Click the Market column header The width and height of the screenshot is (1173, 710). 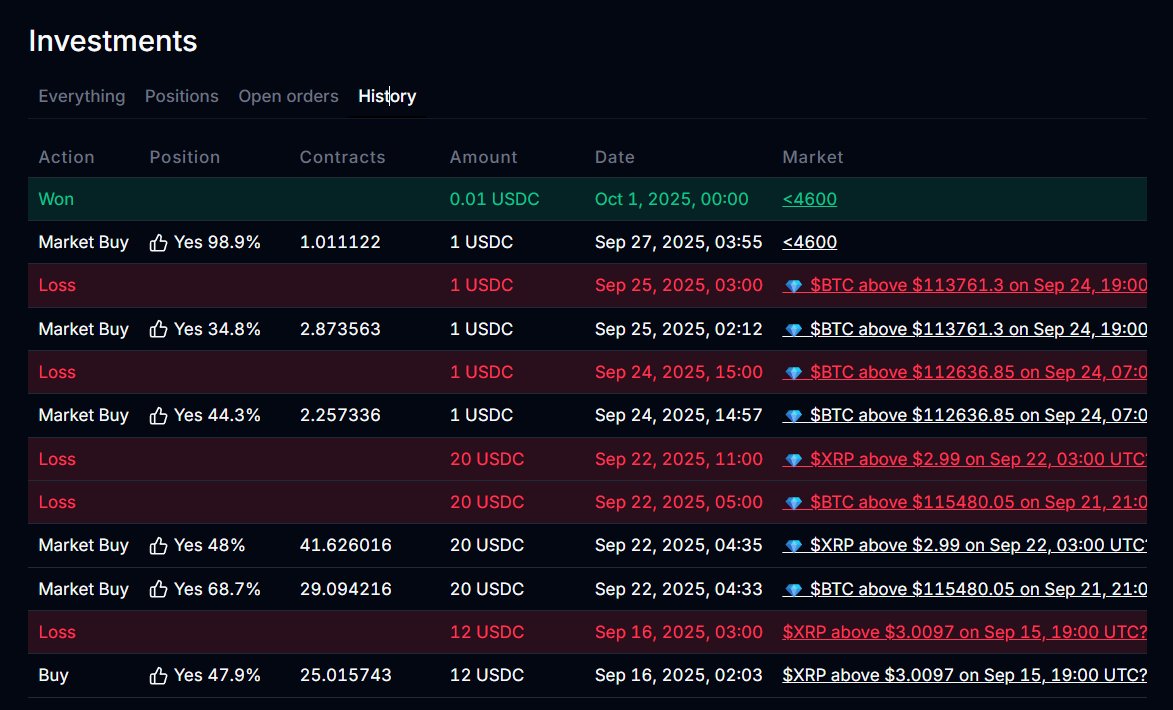pyautogui.click(x=813, y=157)
